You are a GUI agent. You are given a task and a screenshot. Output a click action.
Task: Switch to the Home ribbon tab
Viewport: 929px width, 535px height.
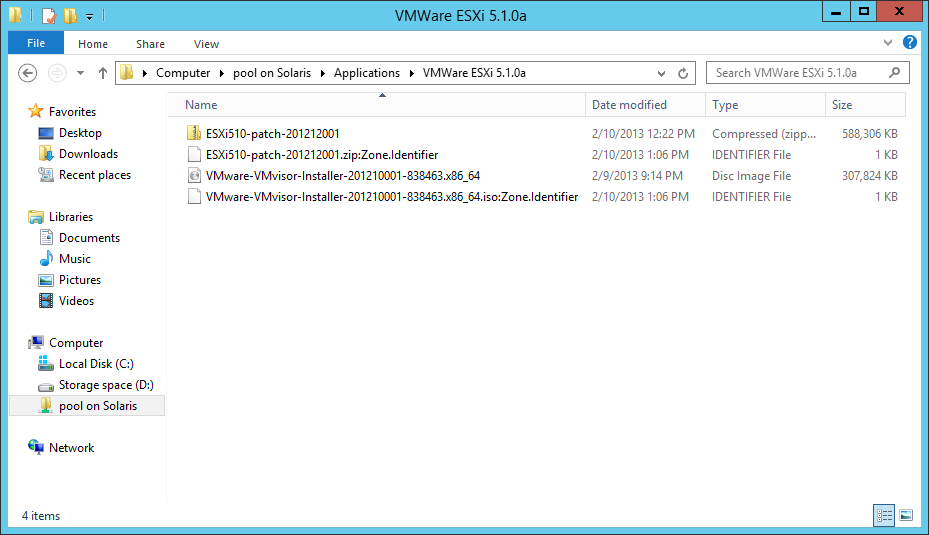93,44
